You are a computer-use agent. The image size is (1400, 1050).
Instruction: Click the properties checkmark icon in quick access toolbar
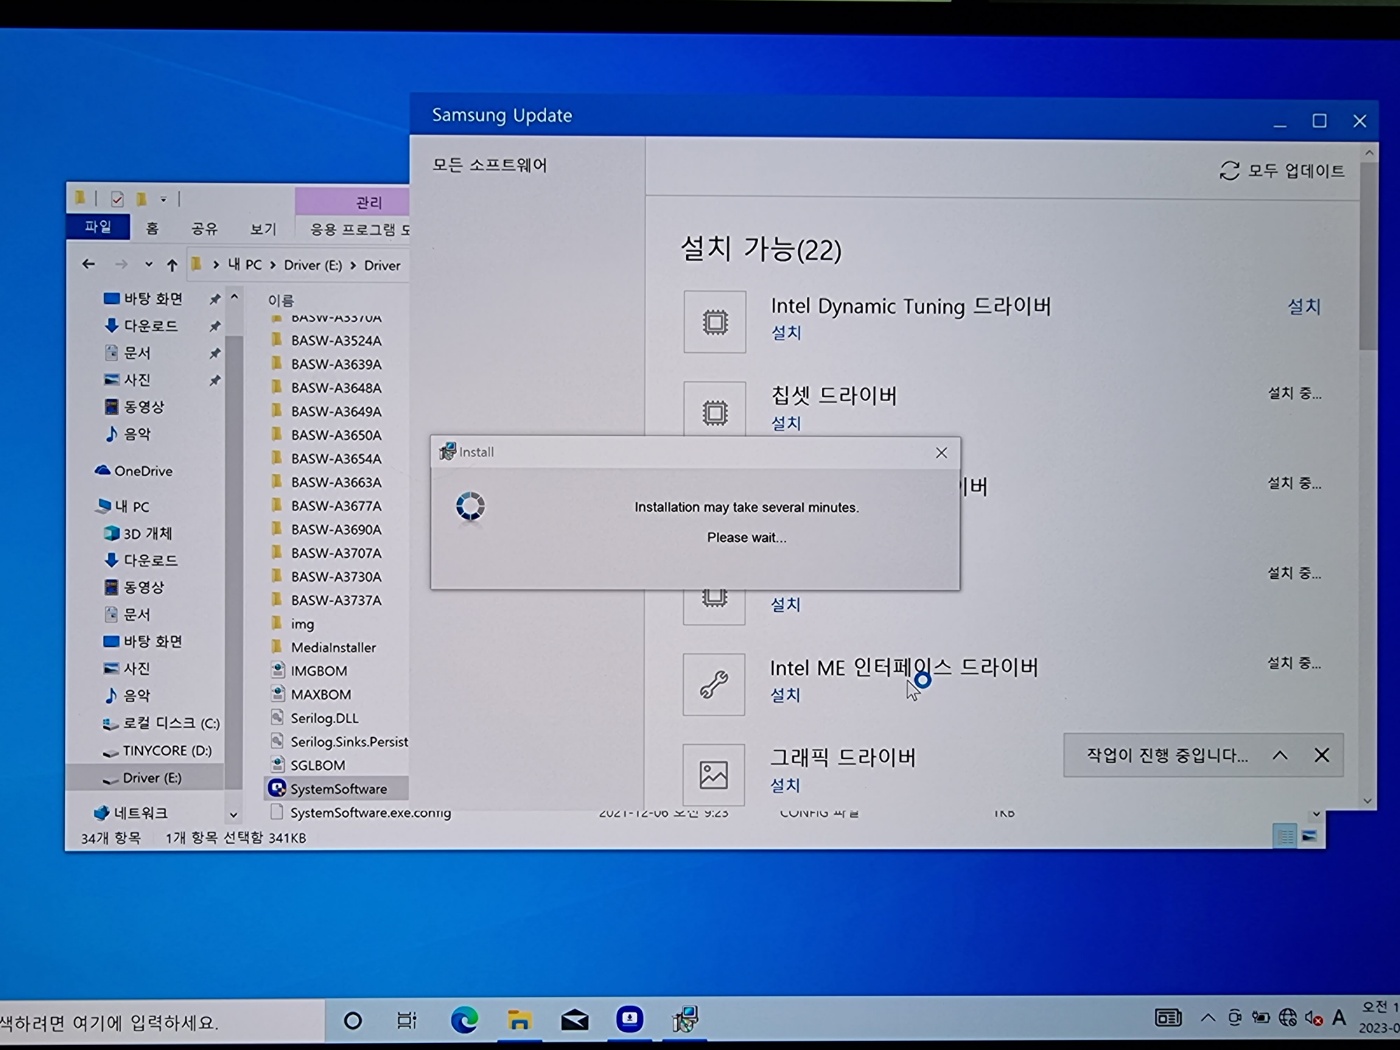click(x=117, y=198)
